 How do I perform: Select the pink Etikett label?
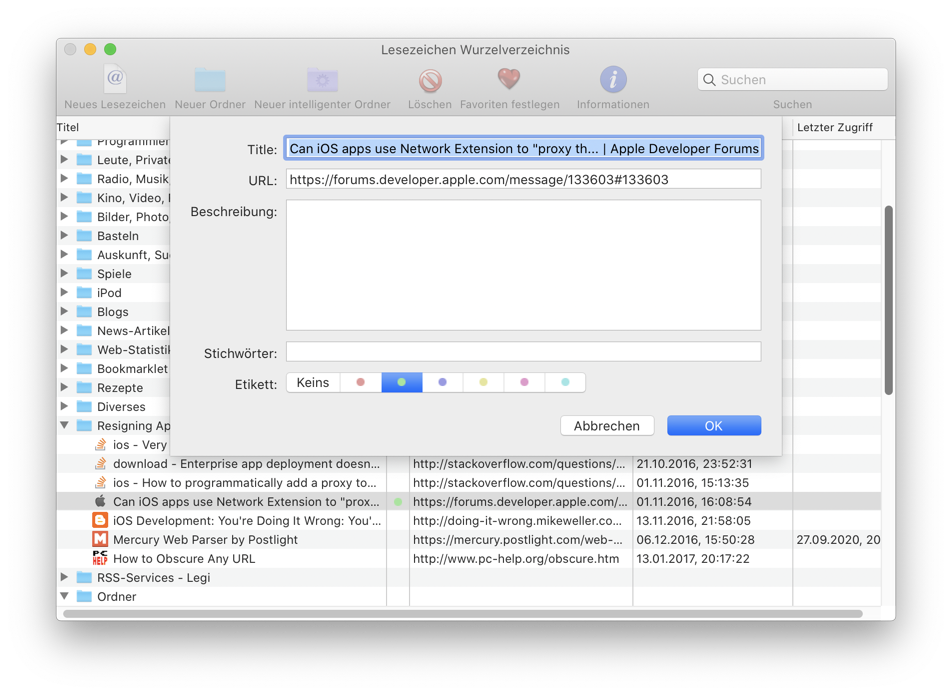pos(525,382)
